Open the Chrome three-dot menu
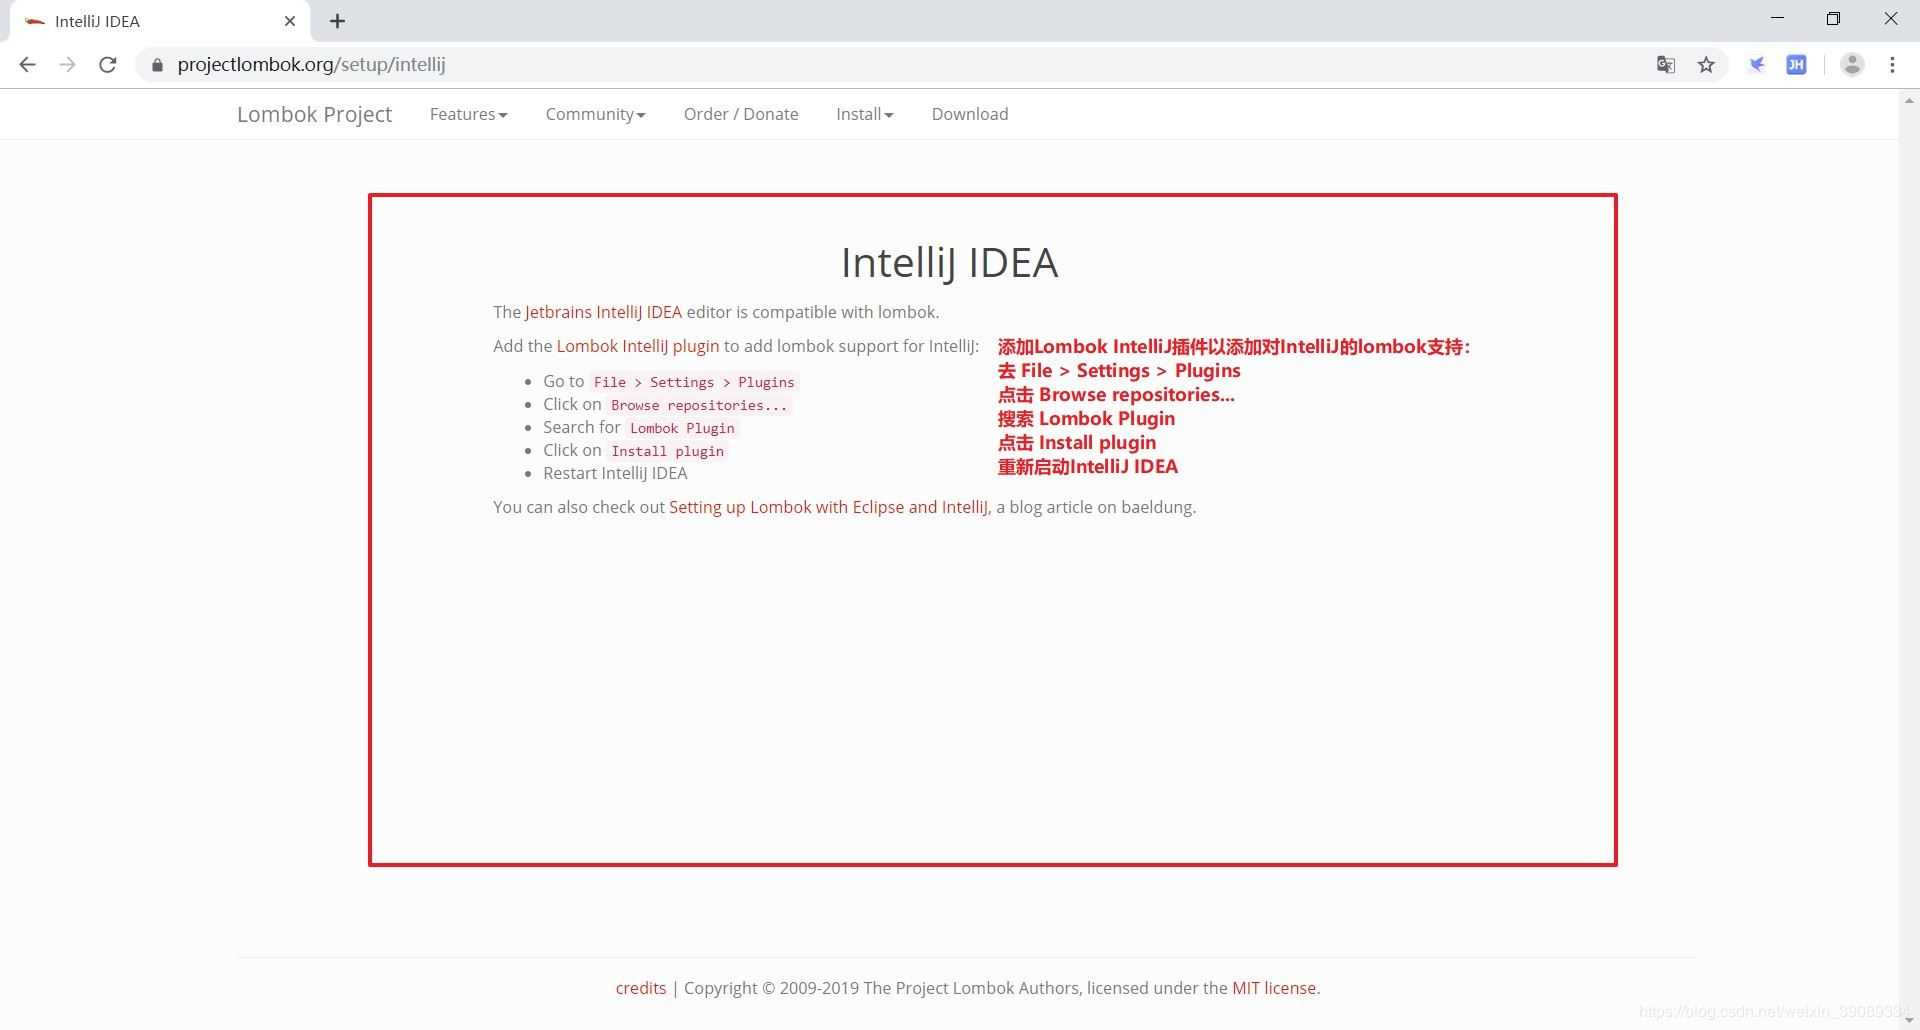The image size is (1920, 1030). coord(1892,65)
